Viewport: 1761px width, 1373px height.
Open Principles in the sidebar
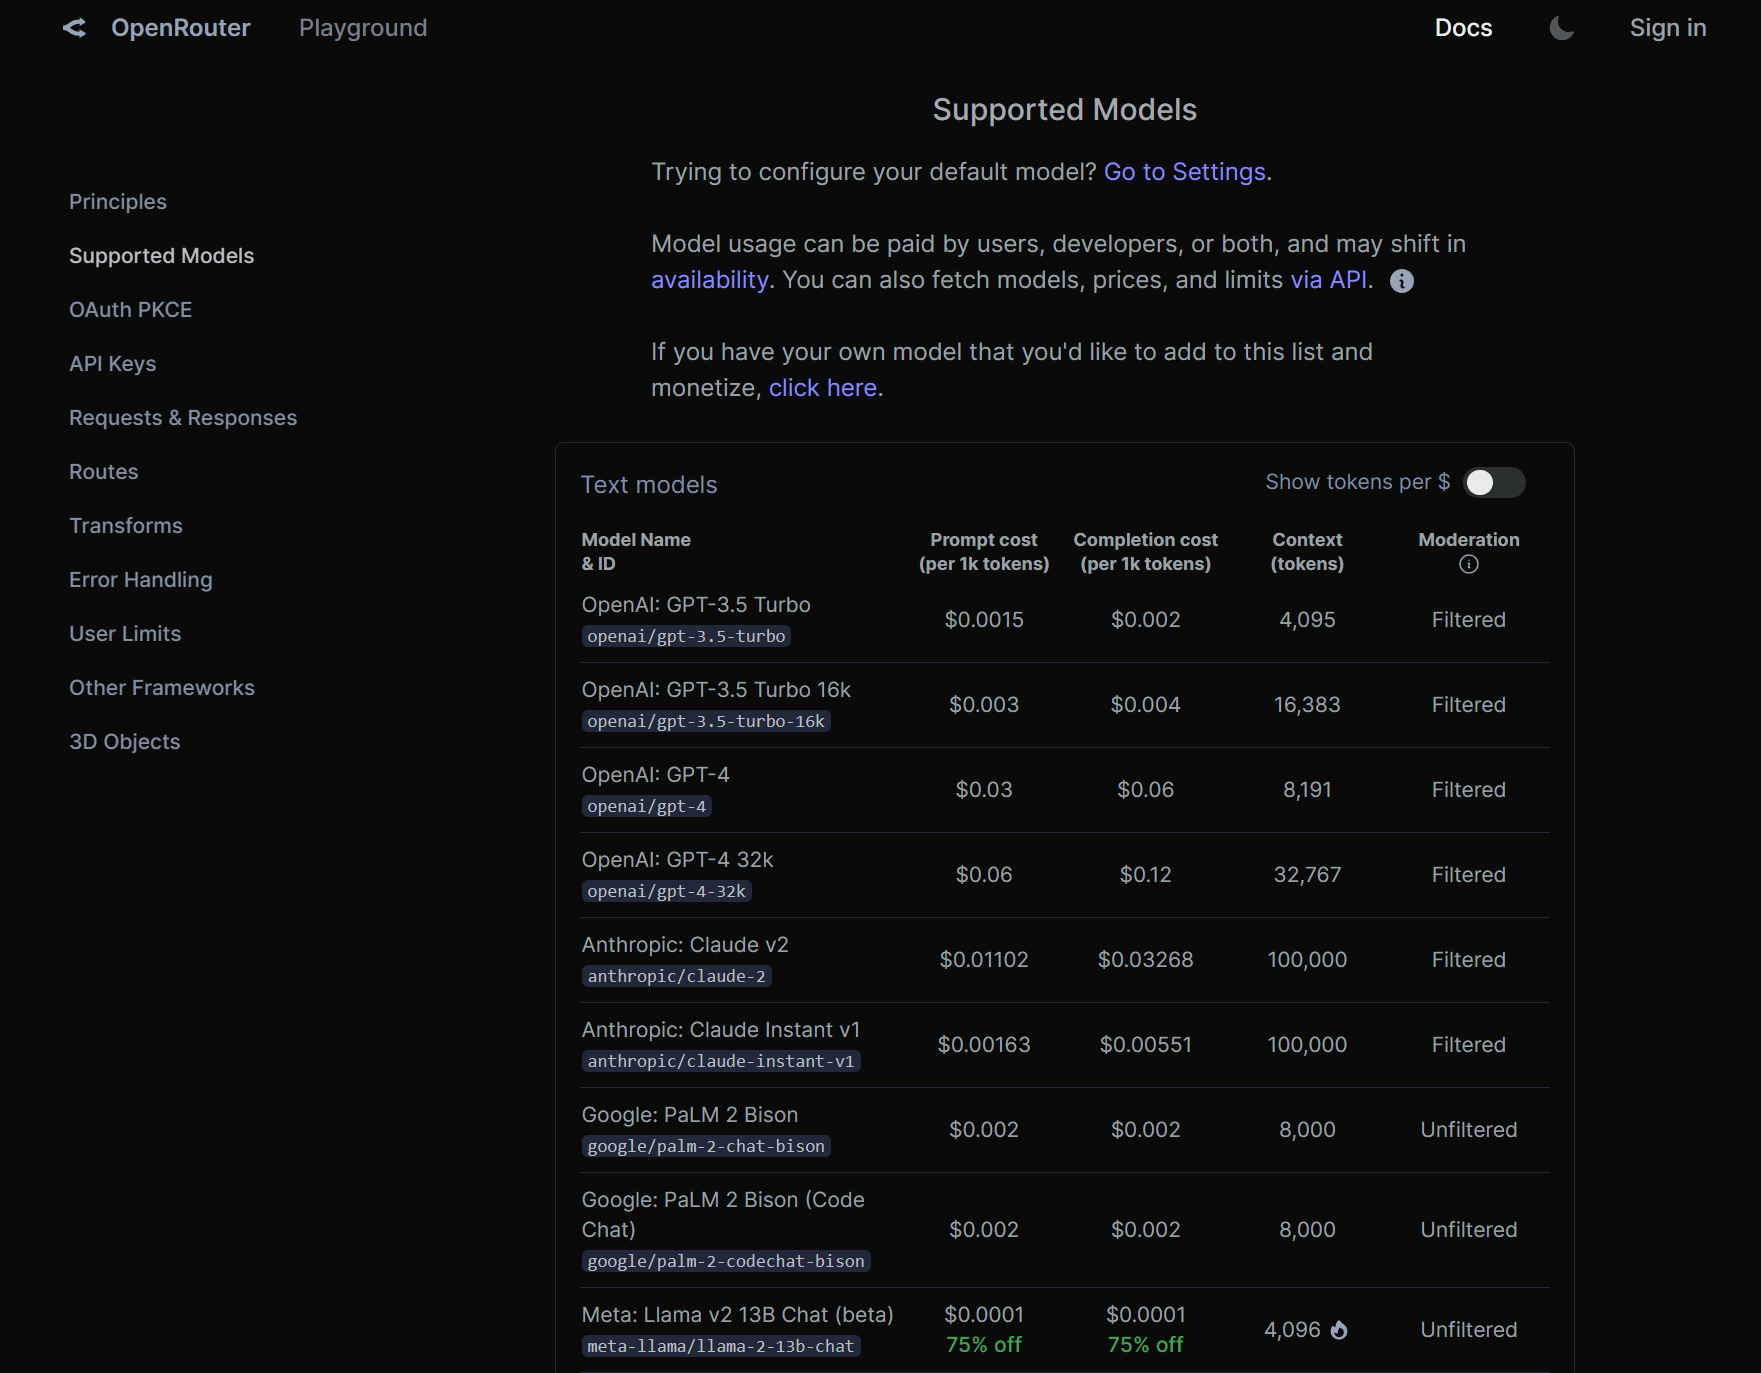click(118, 202)
